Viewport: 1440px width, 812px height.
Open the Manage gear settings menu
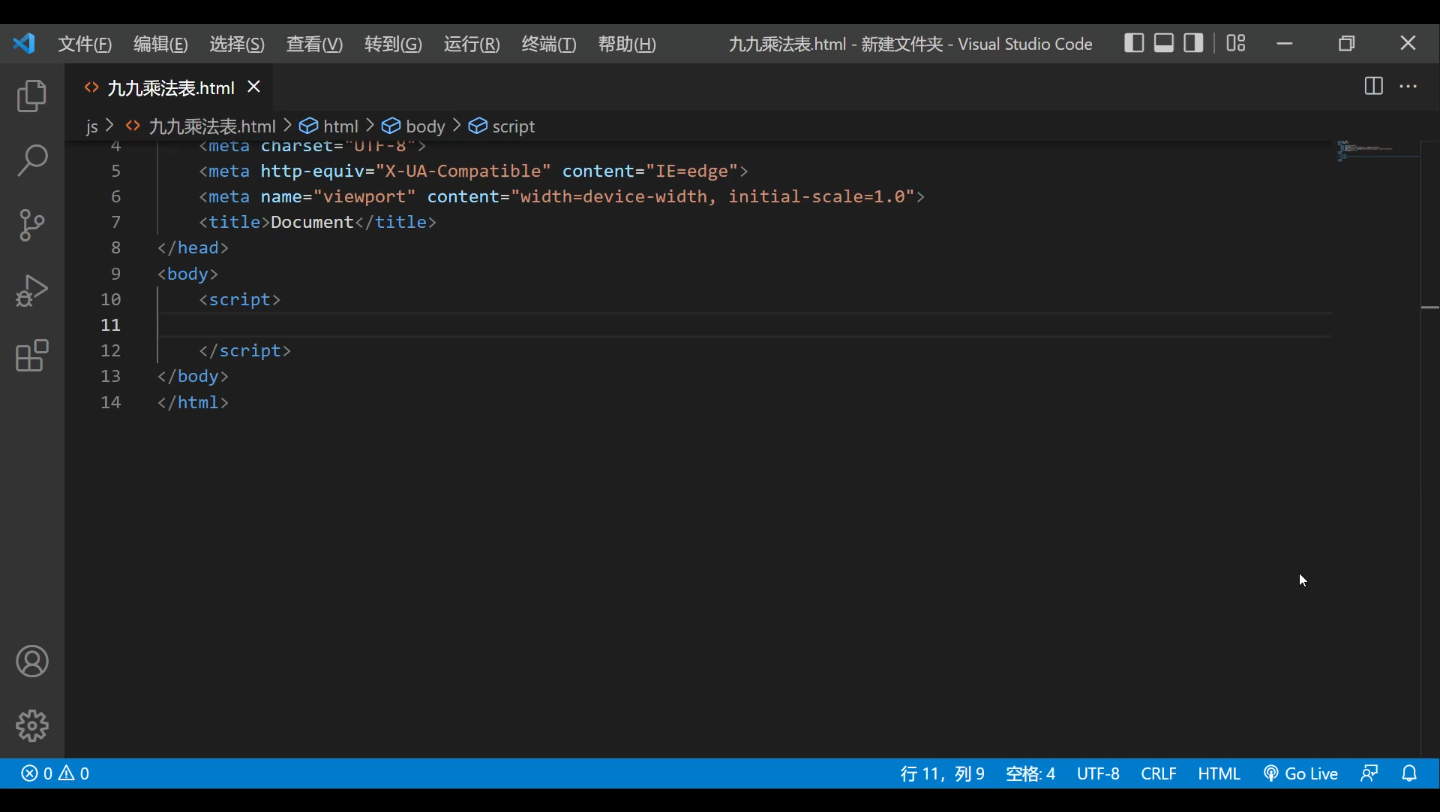(x=32, y=725)
